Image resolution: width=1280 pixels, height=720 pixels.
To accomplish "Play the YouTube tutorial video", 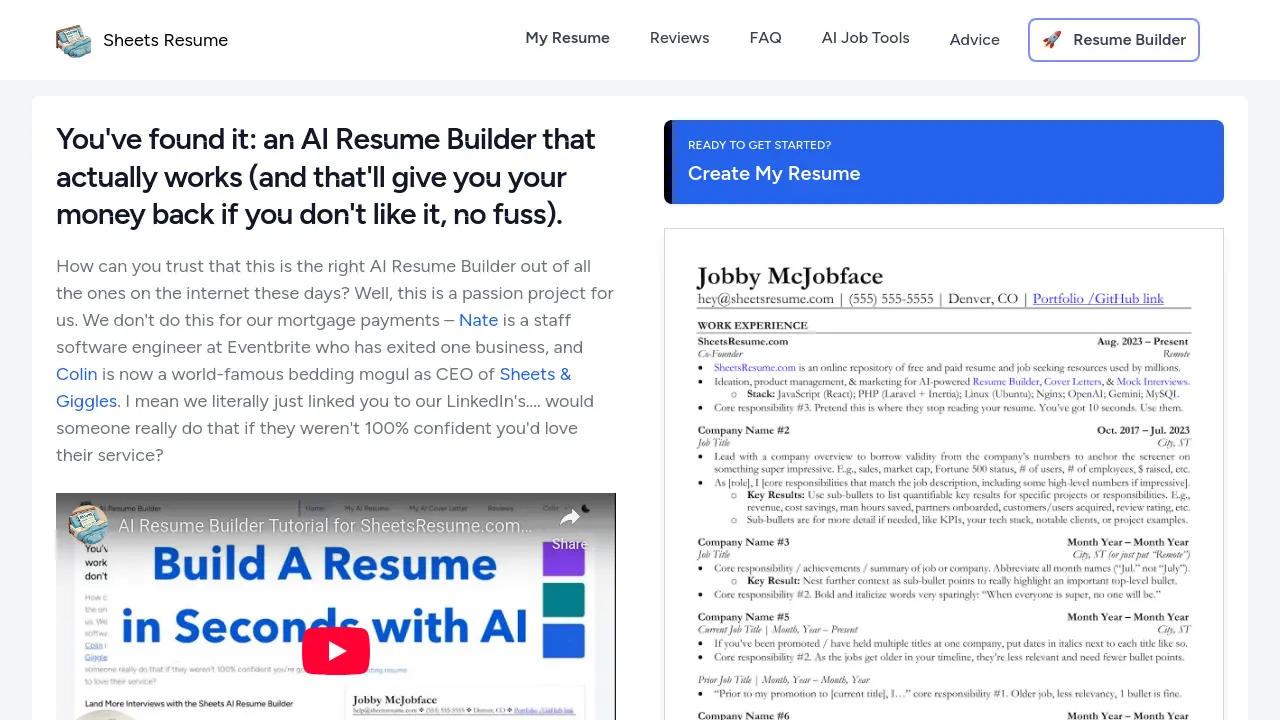I will 336,651.
